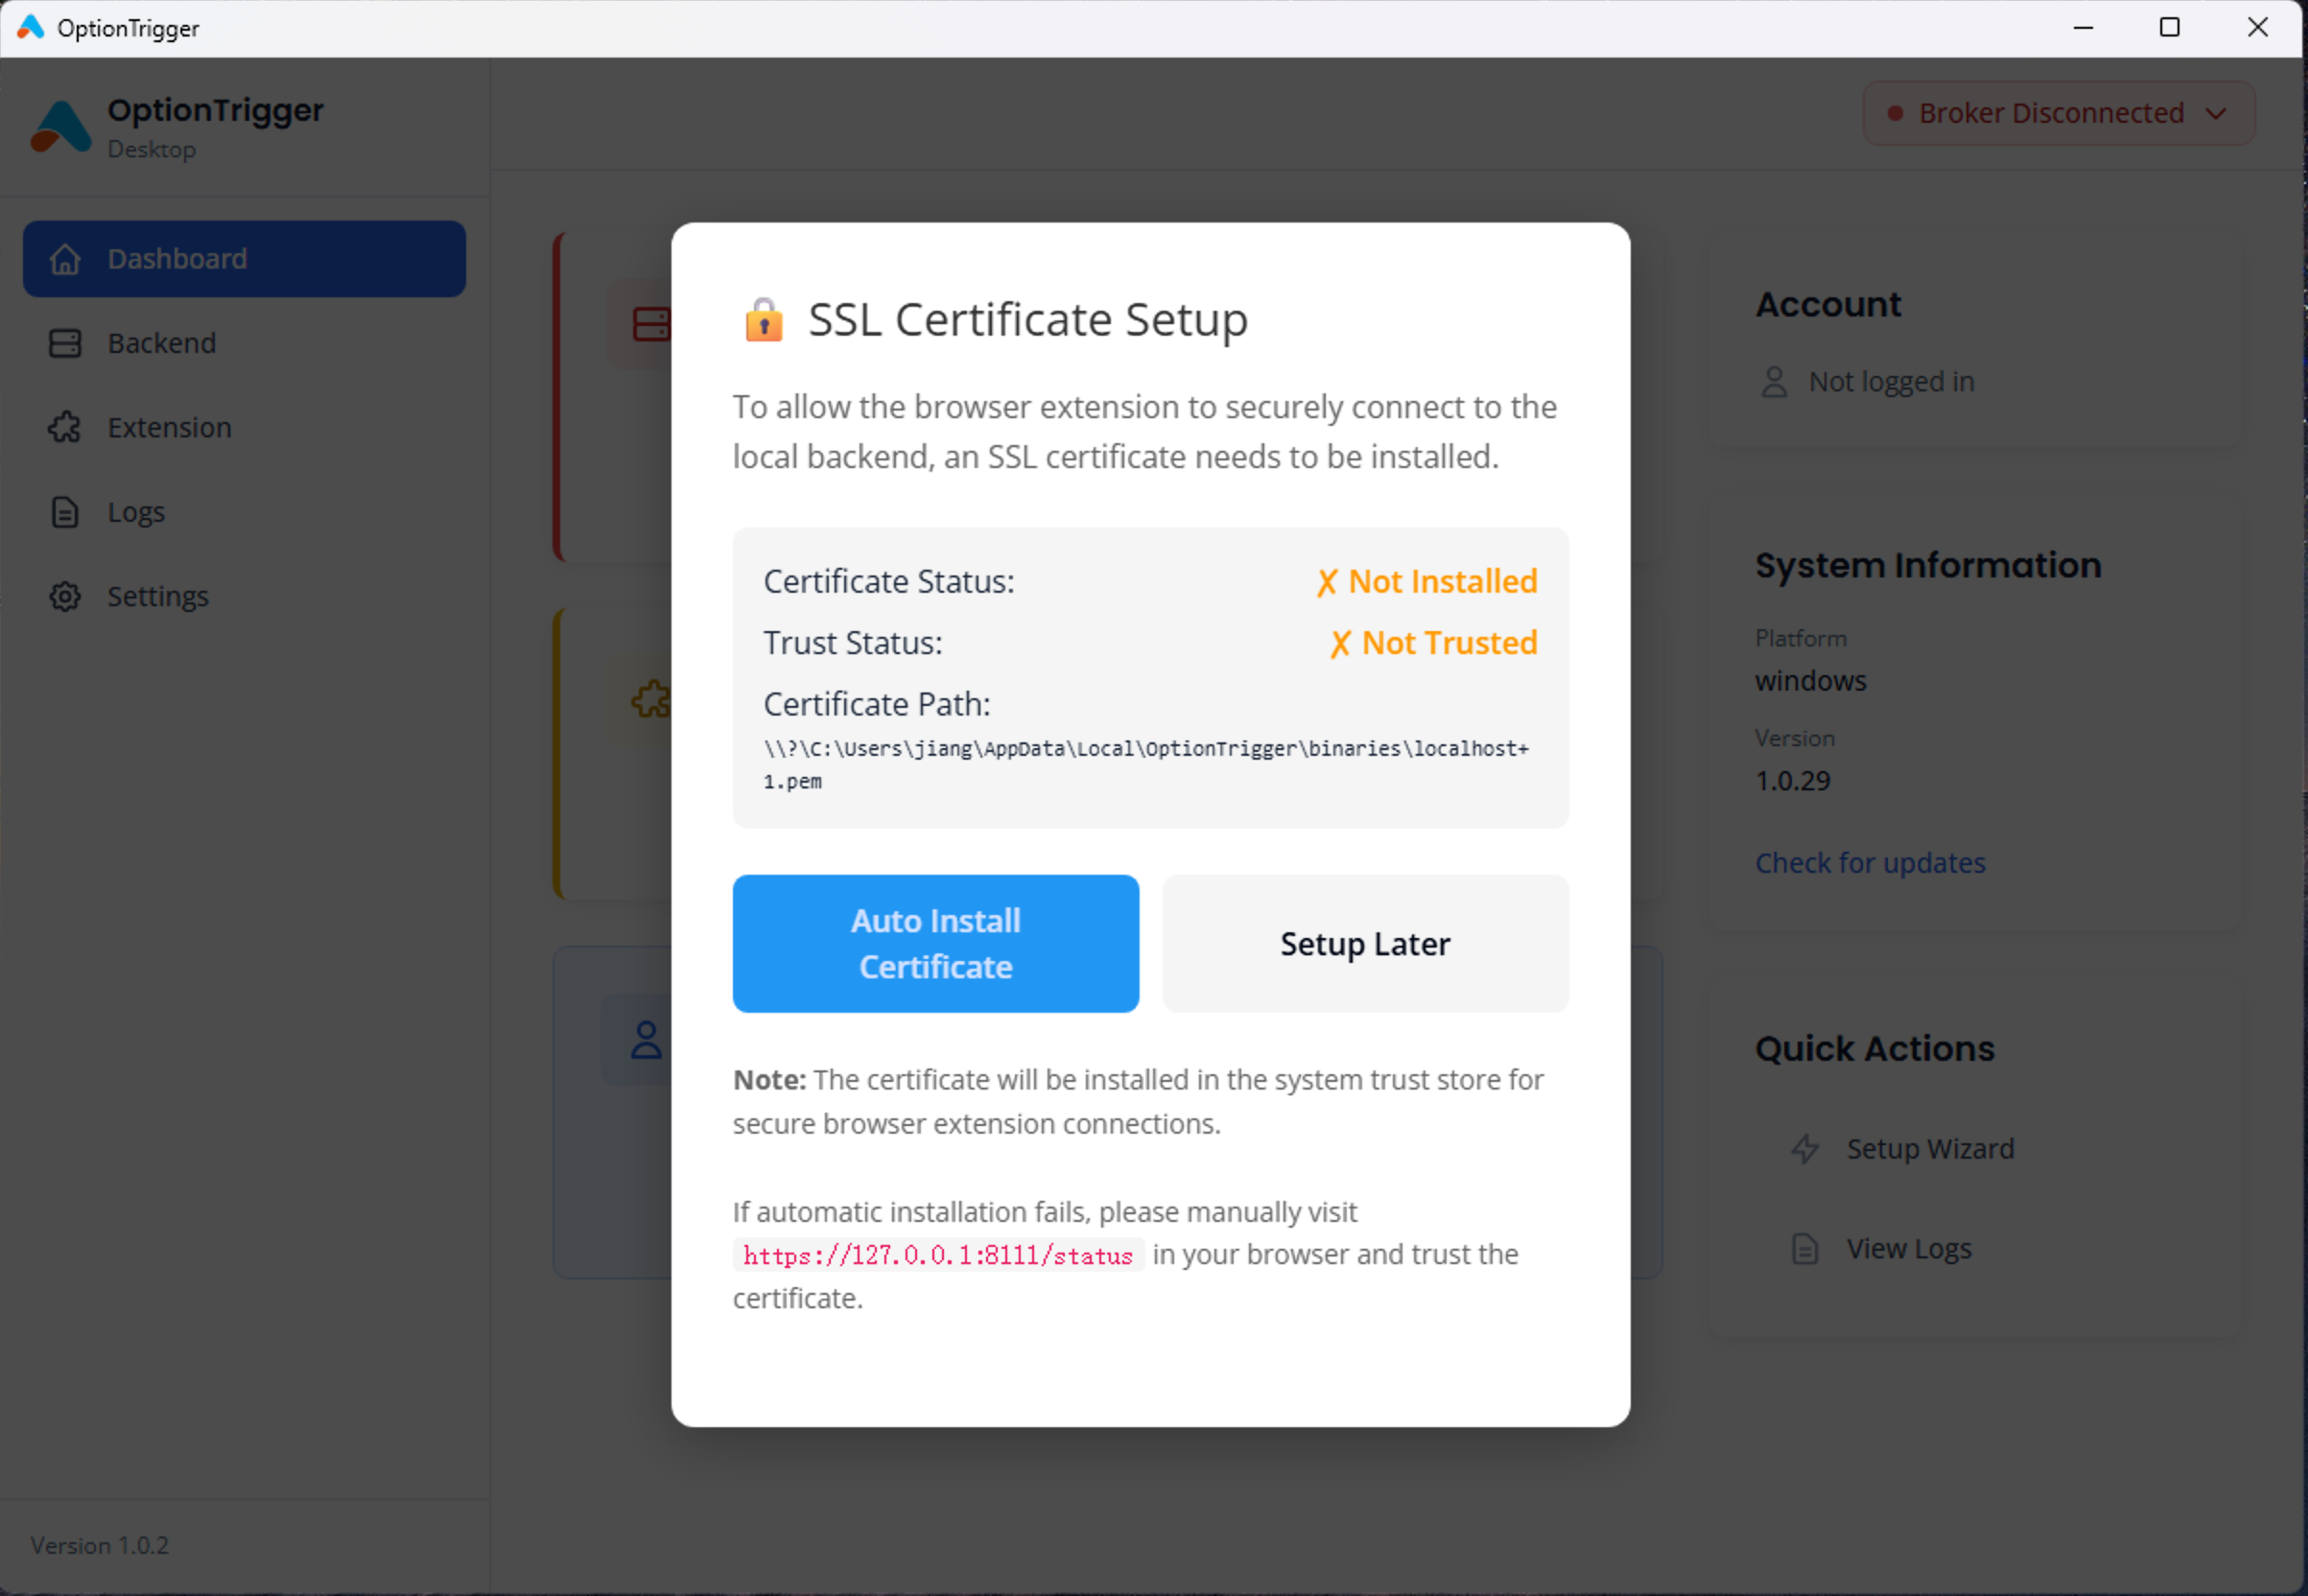Click the Quick Actions heading
The width and height of the screenshot is (2308, 1596).
click(1874, 1048)
